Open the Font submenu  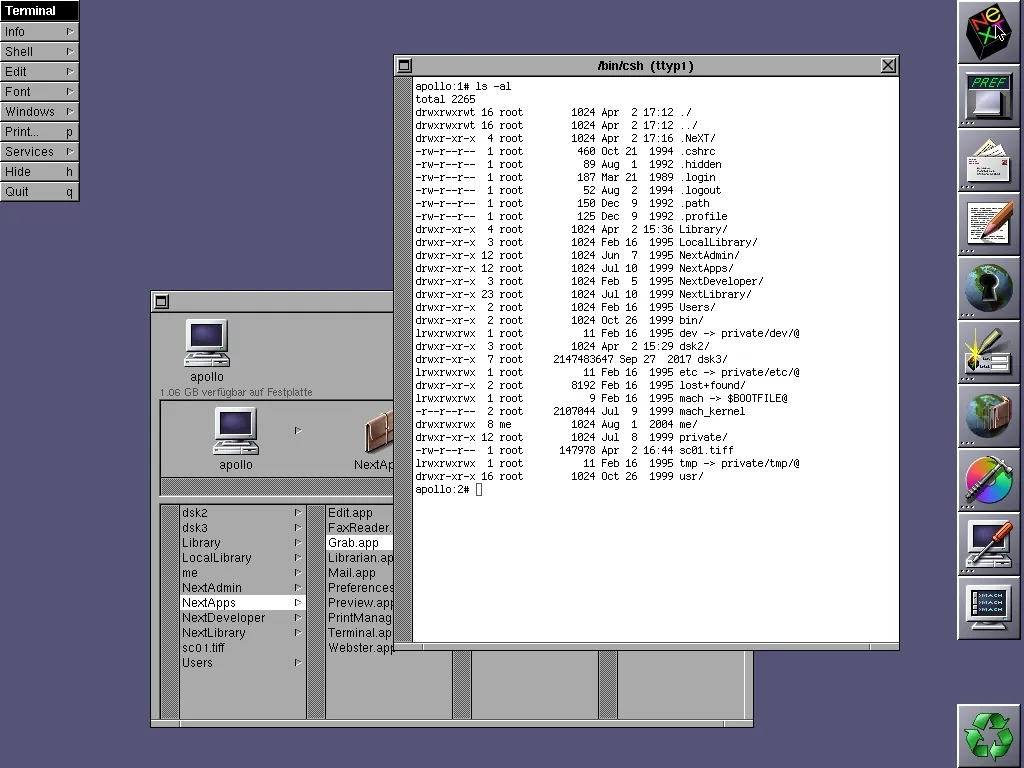39,92
